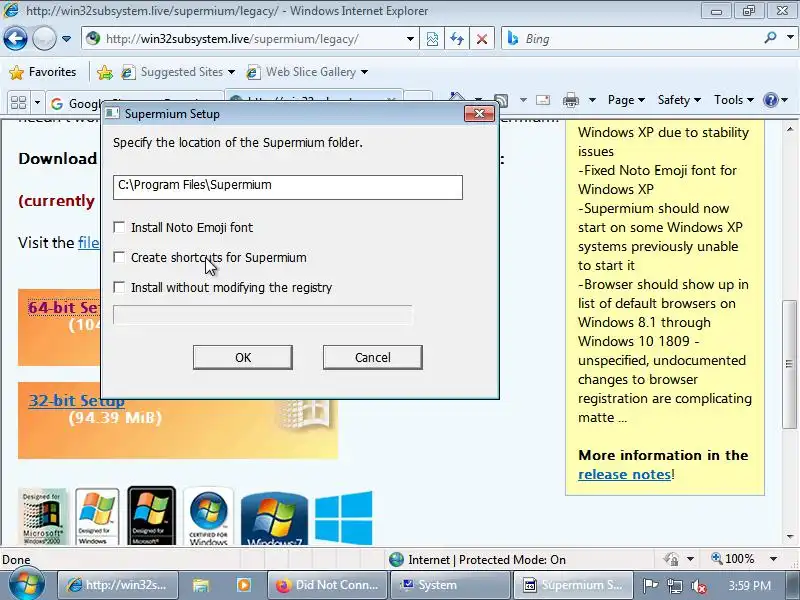Open the search provider dropdown arrow

pyautogui.click(x=790, y=38)
